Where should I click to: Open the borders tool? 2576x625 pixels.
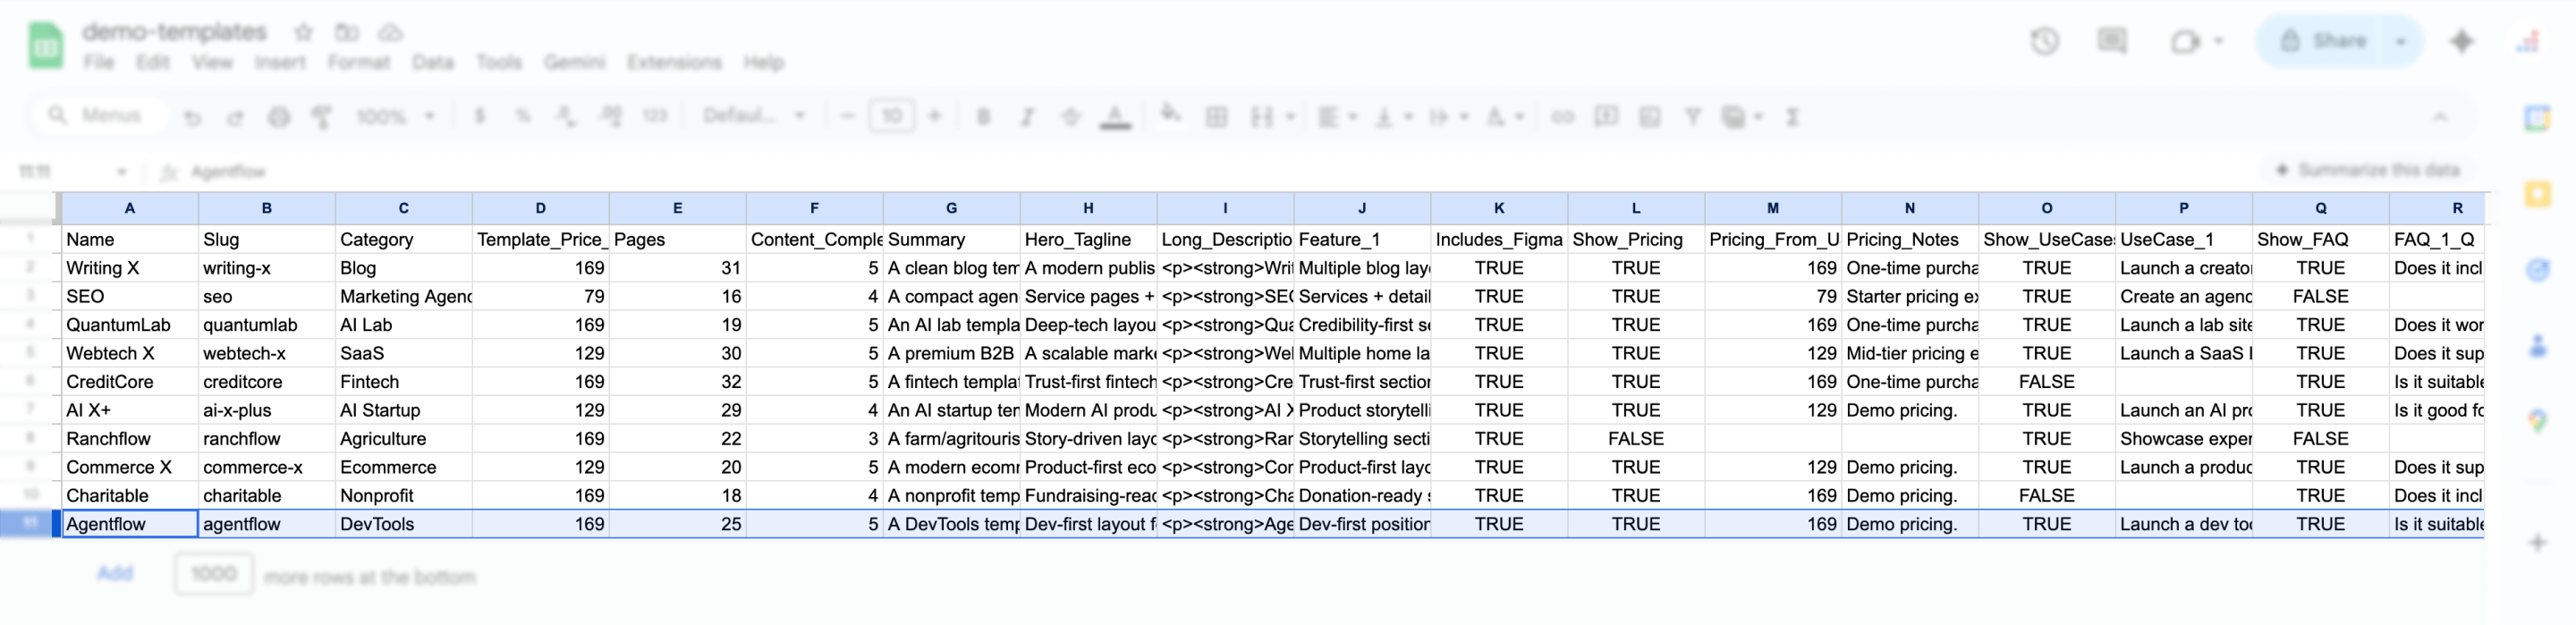pyautogui.click(x=1216, y=117)
